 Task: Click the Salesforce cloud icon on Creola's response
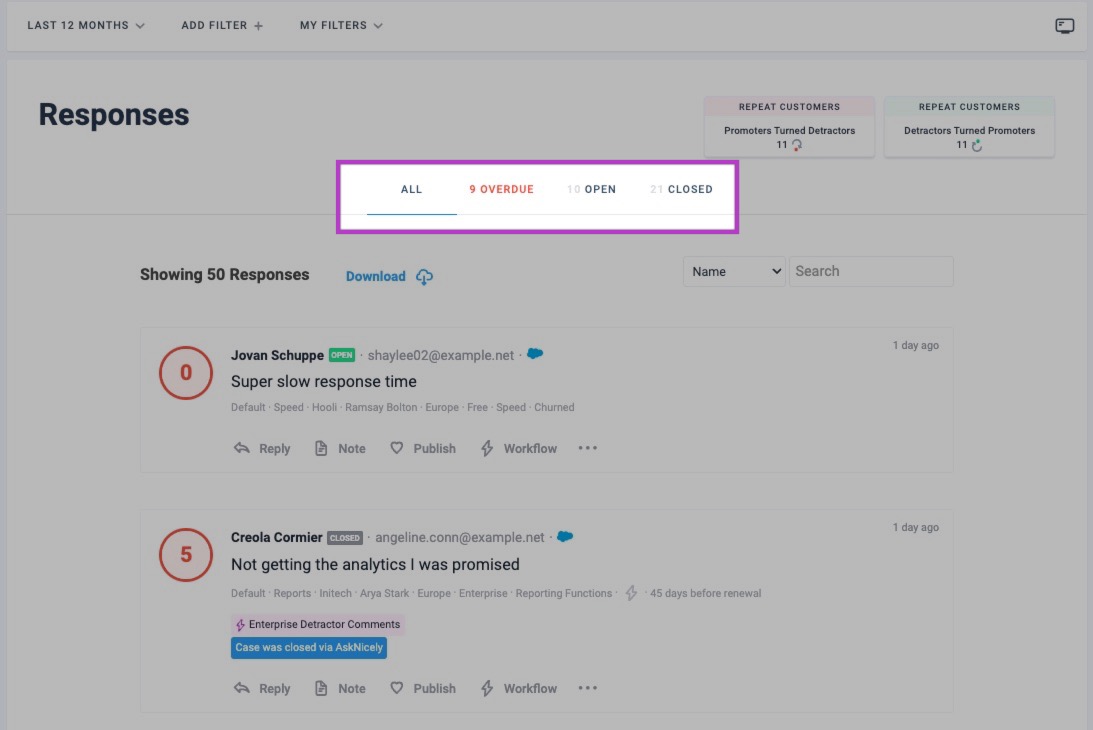pos(565,536)
